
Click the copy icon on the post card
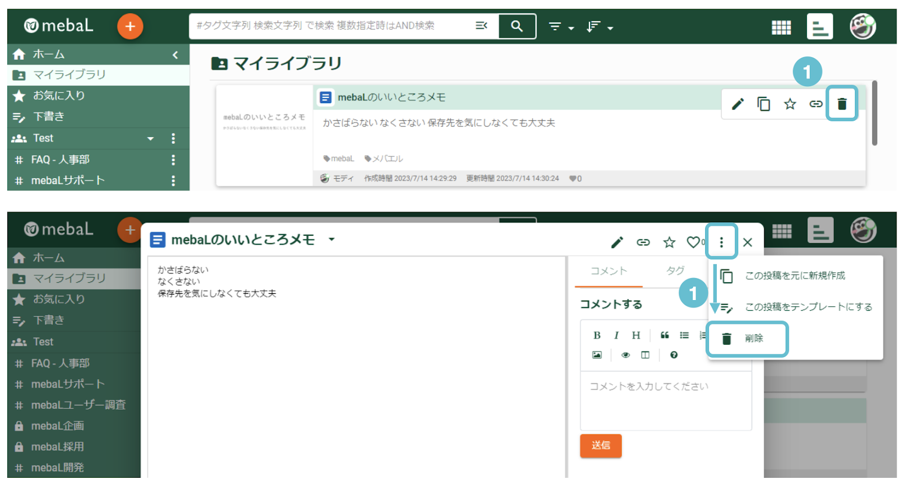(x=764, y=104)
